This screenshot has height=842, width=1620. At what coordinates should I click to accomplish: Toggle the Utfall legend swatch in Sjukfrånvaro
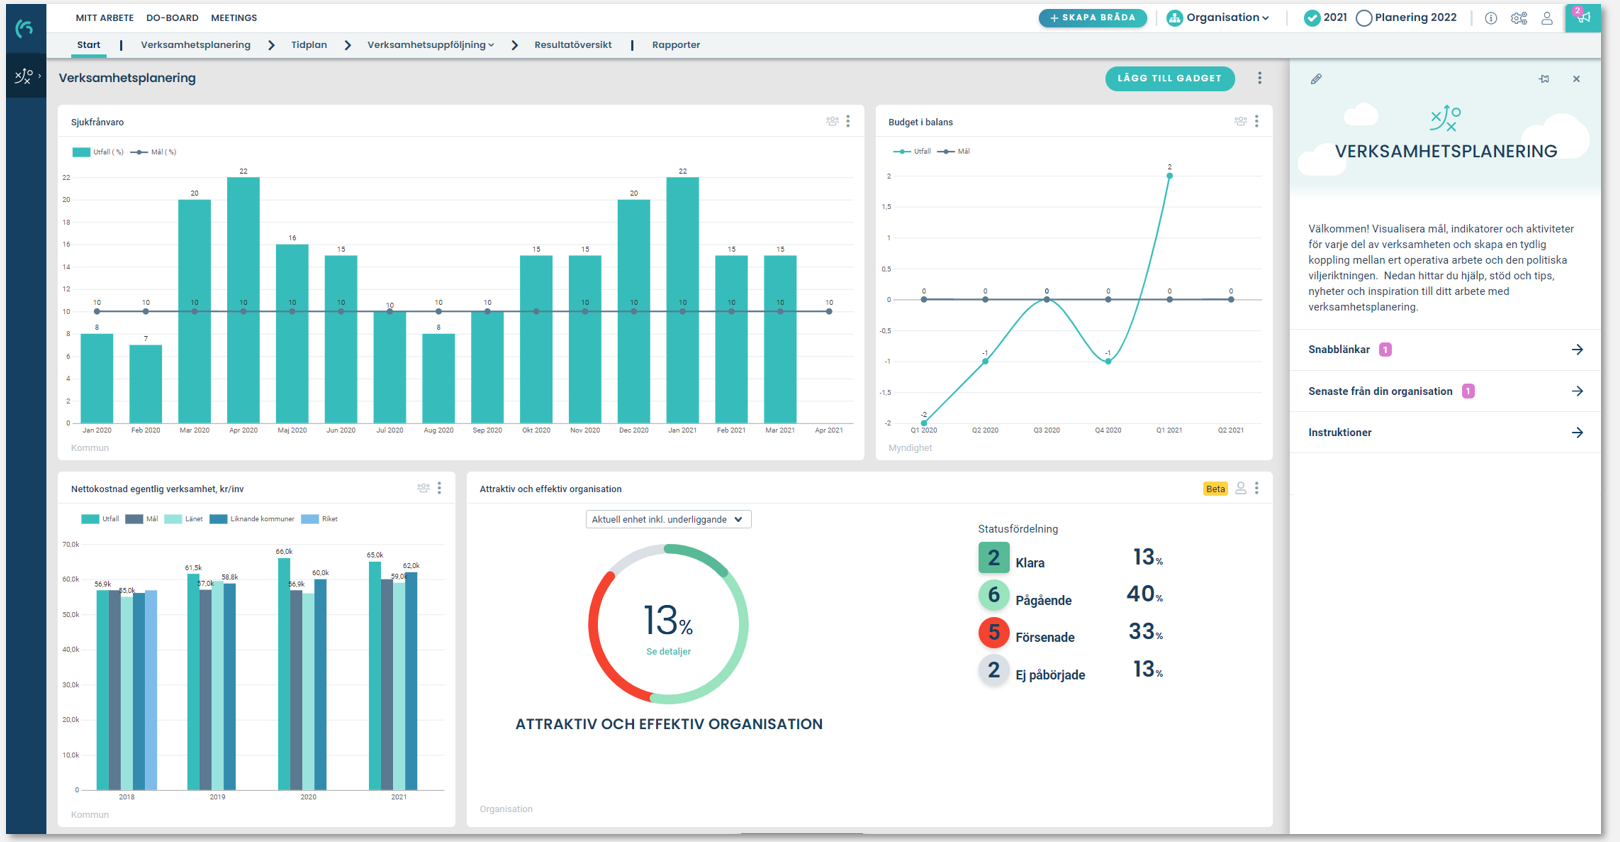(x=81, y=152)
